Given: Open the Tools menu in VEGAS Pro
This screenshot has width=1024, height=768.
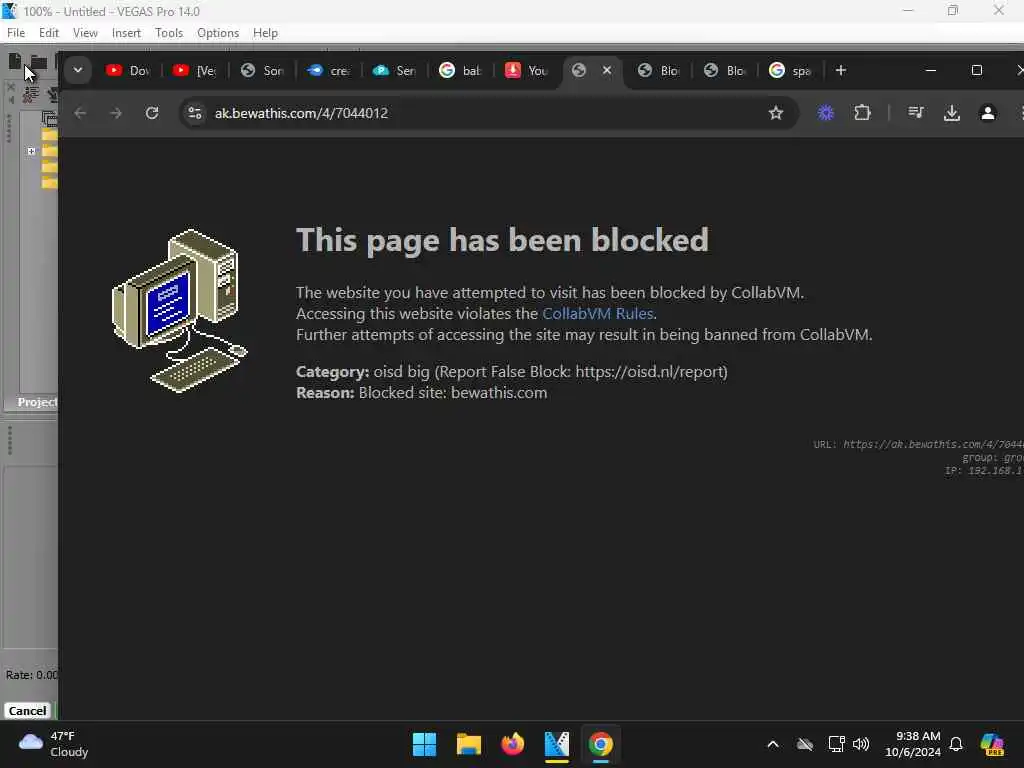Looking at the screenshot, I should (169, 33).
